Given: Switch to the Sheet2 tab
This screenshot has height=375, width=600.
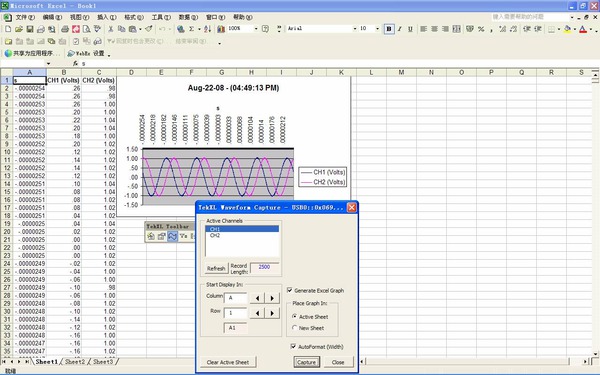Looking at the screenshot, I should [75, 361].
